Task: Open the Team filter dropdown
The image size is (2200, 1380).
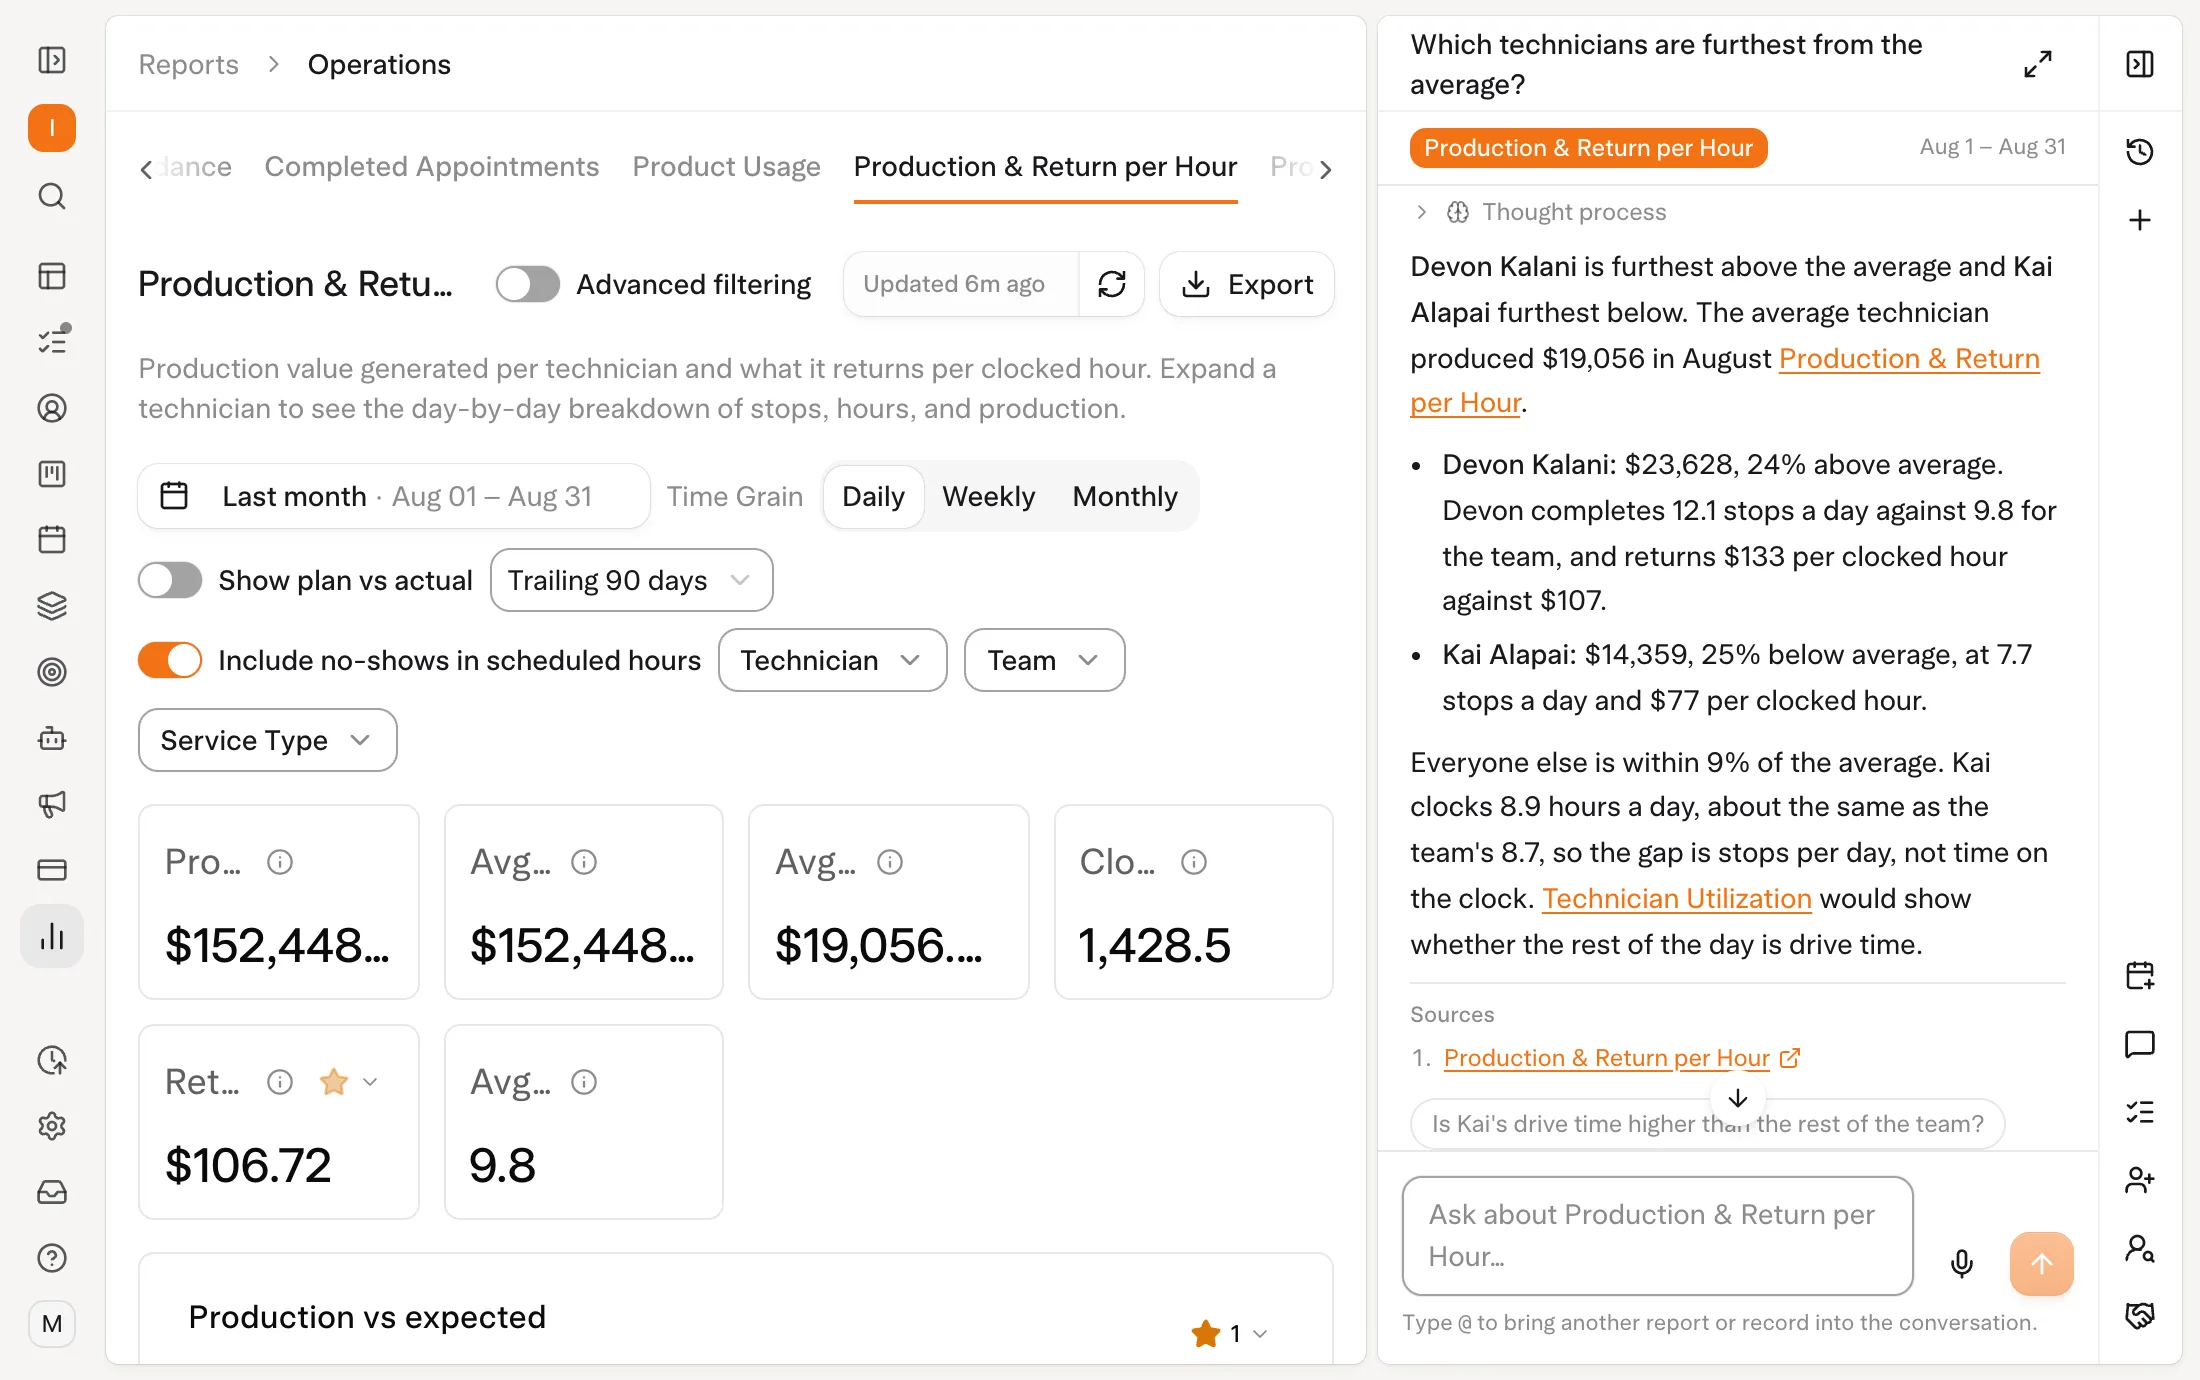Action: coord(1044,660)
